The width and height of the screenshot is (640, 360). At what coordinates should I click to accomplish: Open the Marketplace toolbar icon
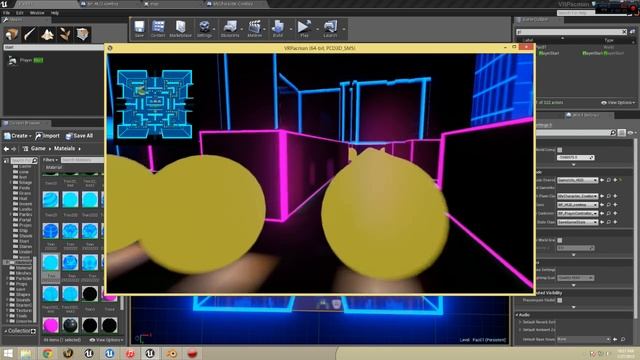180,29
